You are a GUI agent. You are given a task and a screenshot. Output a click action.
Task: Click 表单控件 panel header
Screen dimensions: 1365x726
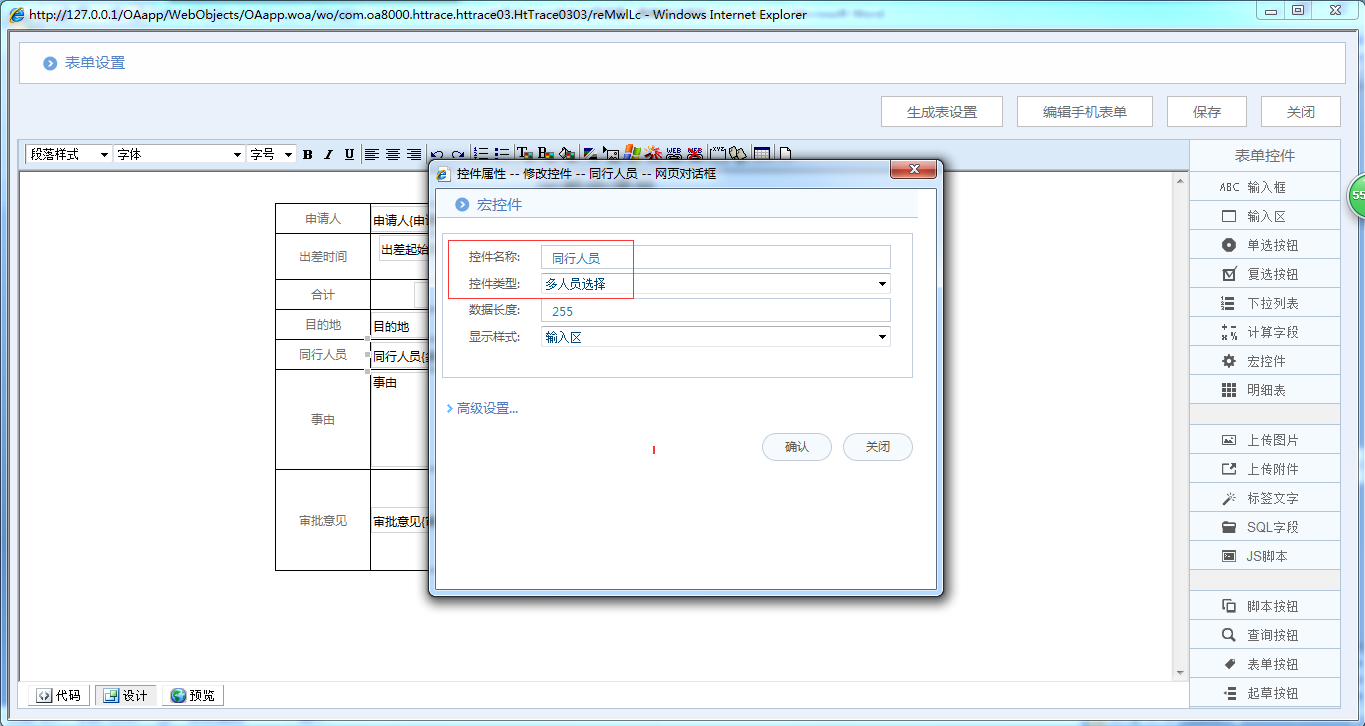tap(1264, 156)
